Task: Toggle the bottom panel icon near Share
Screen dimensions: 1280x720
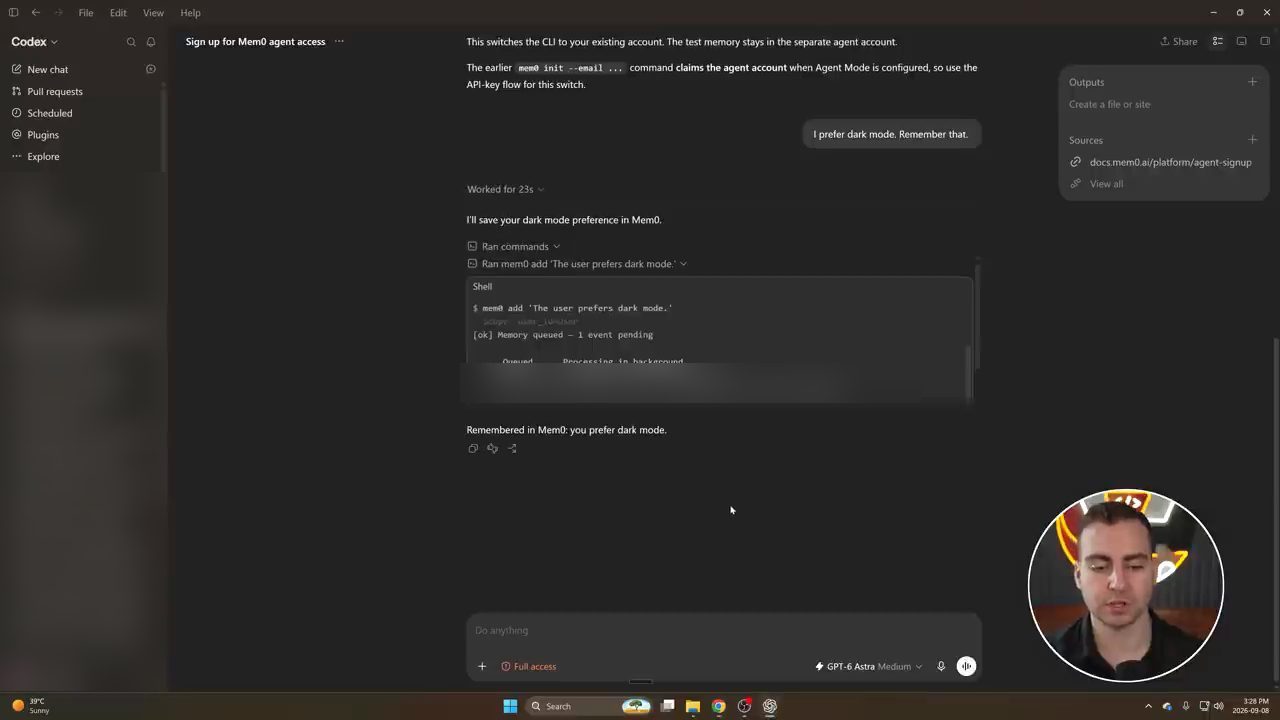Action: coord(1242,42)
